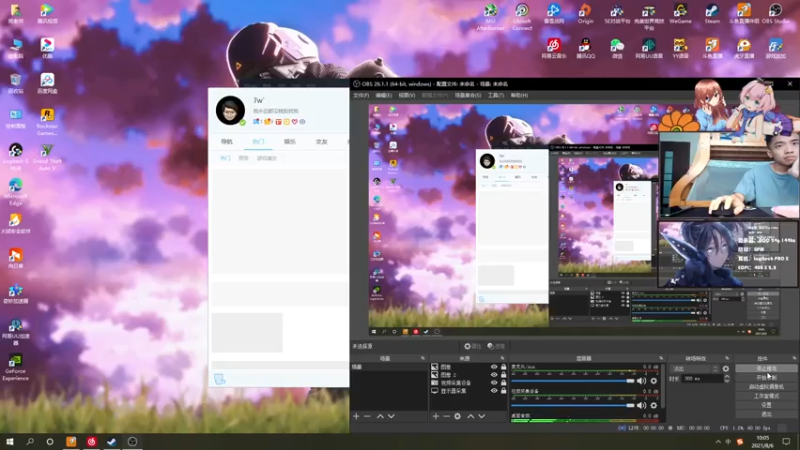Screen dimensions: 800x450
Task: Open 视频采集设备 mixer settings gear
Action: point(654,405)
